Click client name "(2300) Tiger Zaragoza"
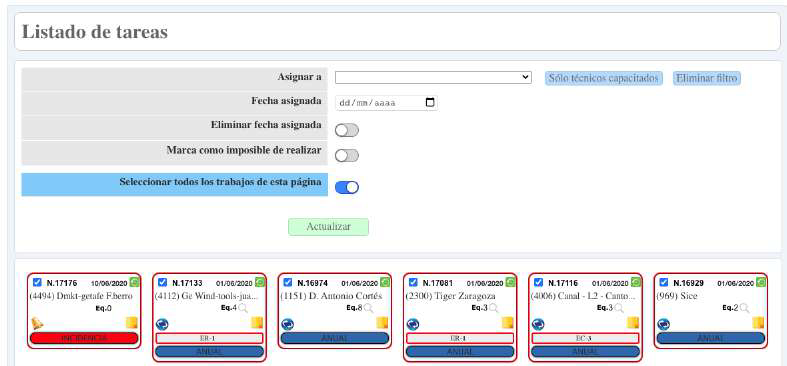The height and width of the screenshot is (366, 787). click(450, 296)
